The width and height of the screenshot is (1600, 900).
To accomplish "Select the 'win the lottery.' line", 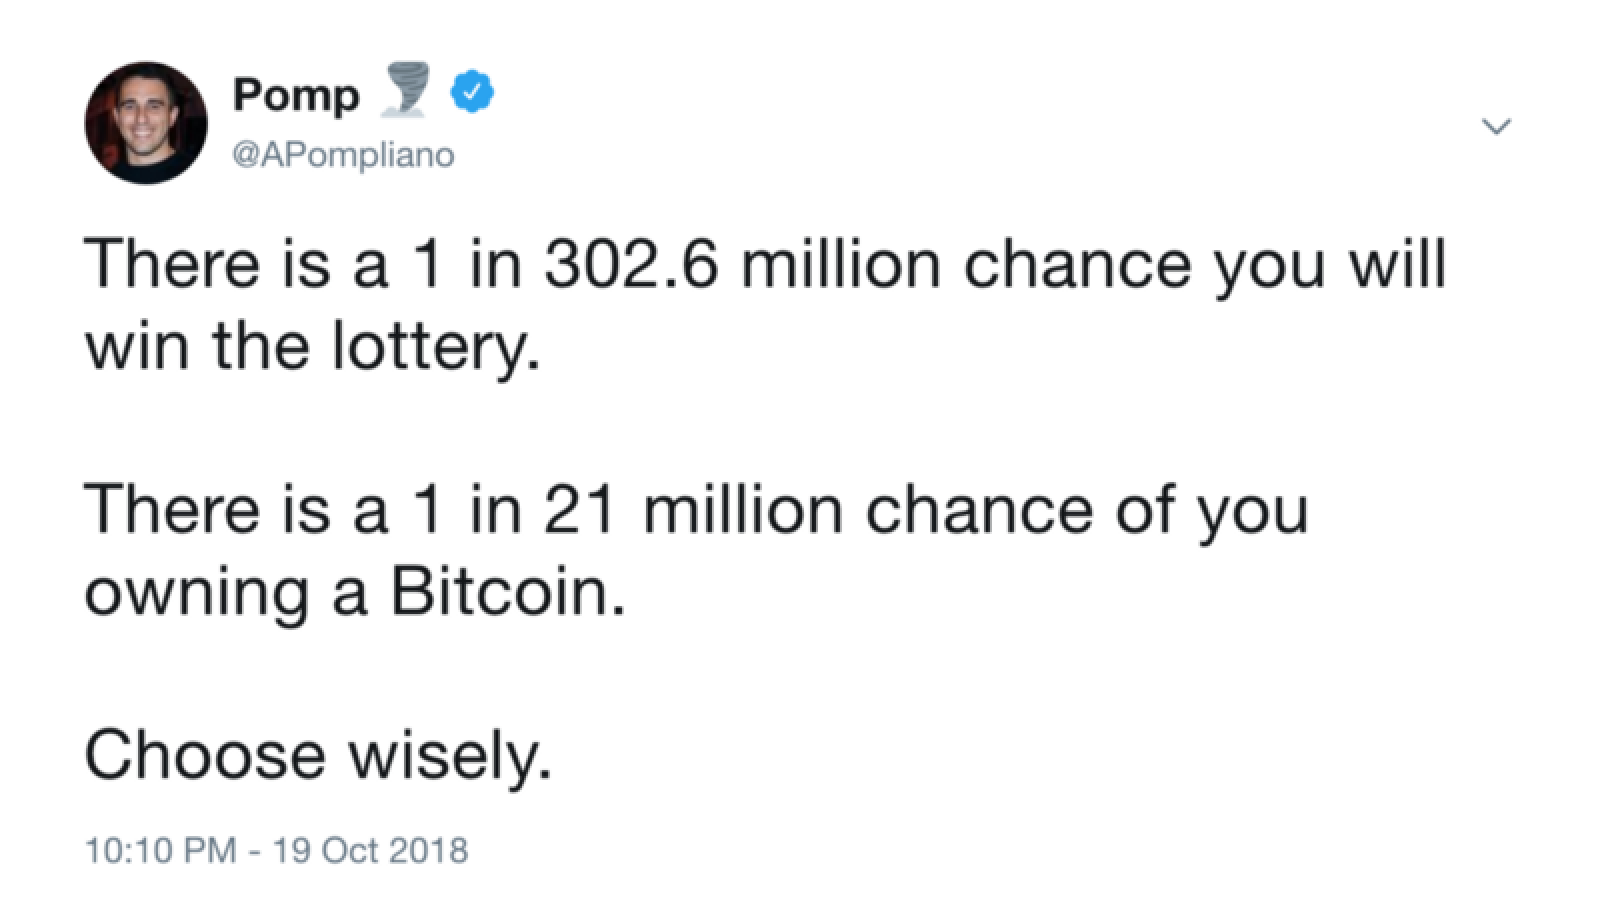I will [313, 347].
